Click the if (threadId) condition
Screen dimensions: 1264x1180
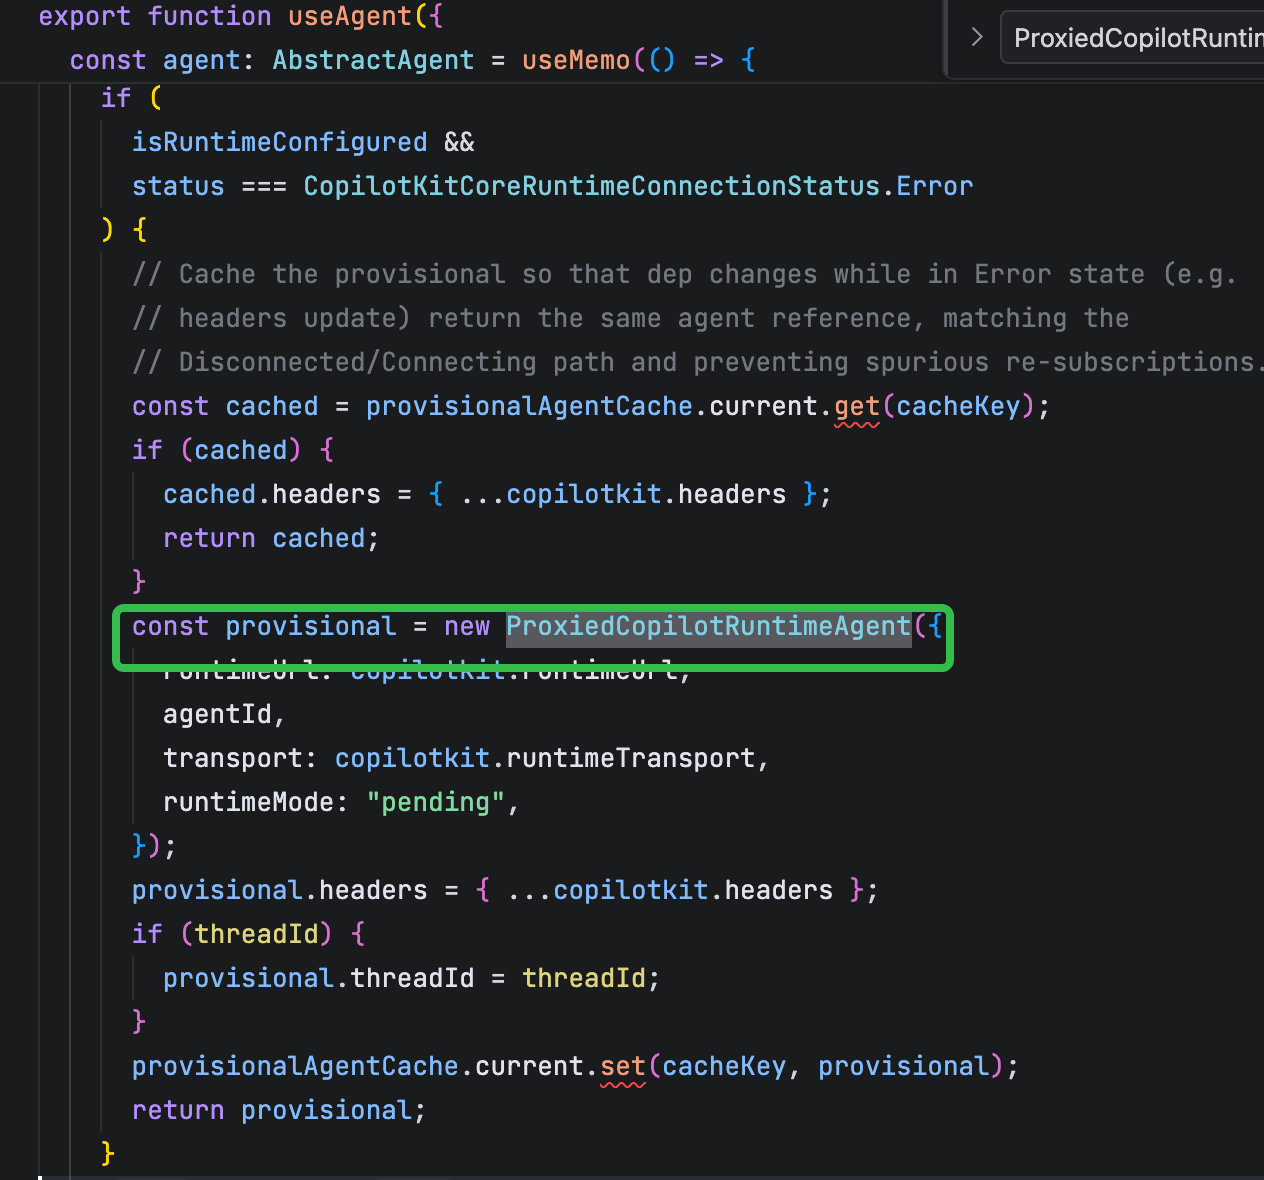click(x=248, y=934)
